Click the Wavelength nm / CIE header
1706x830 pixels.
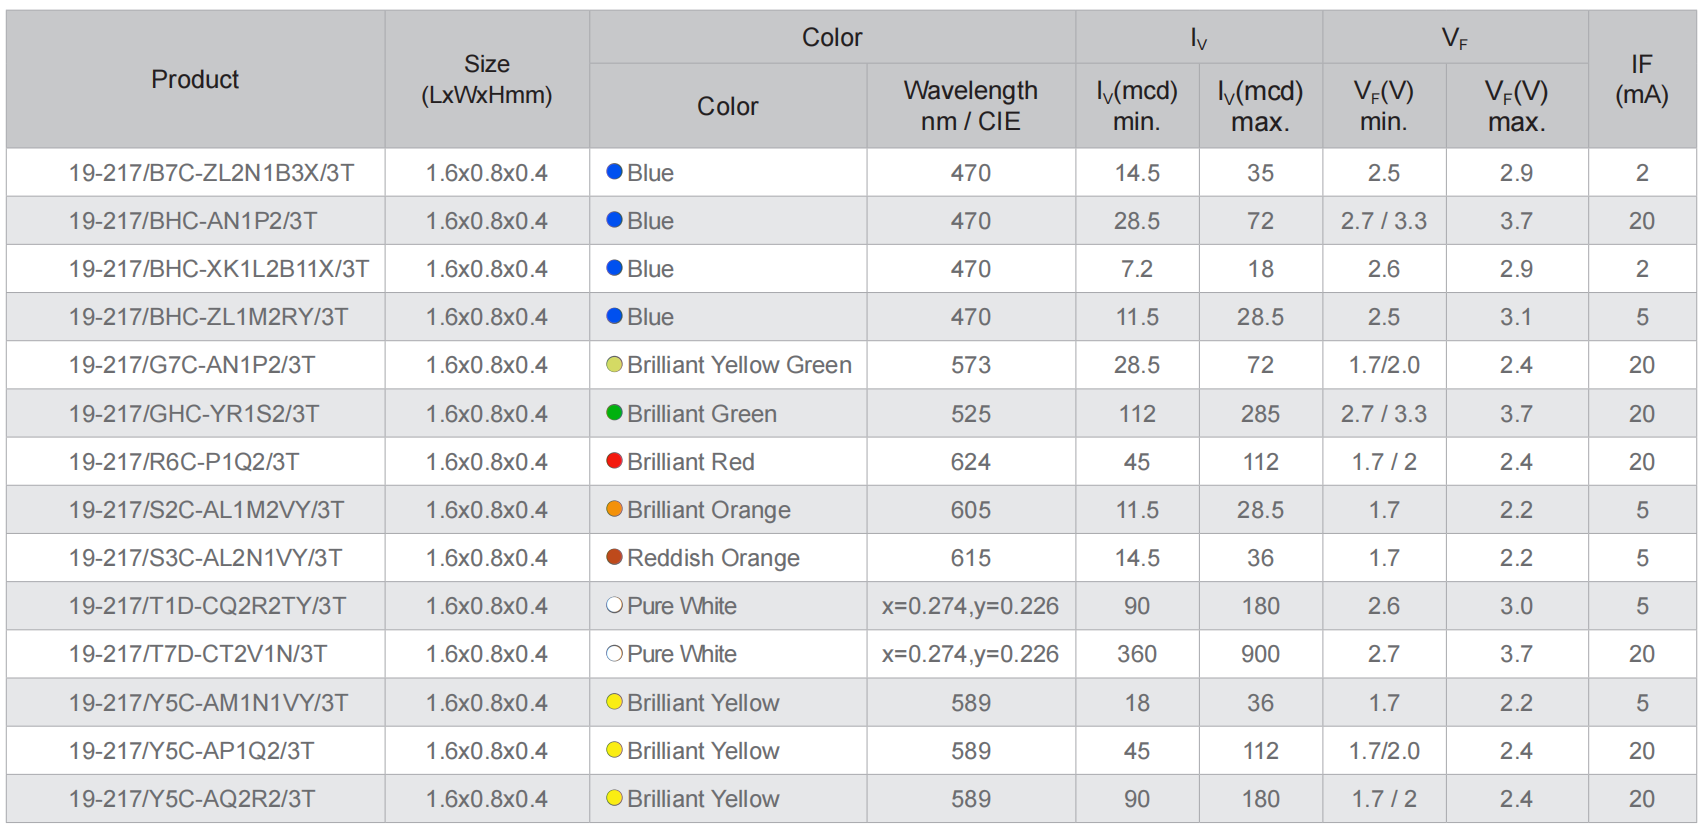970,106
